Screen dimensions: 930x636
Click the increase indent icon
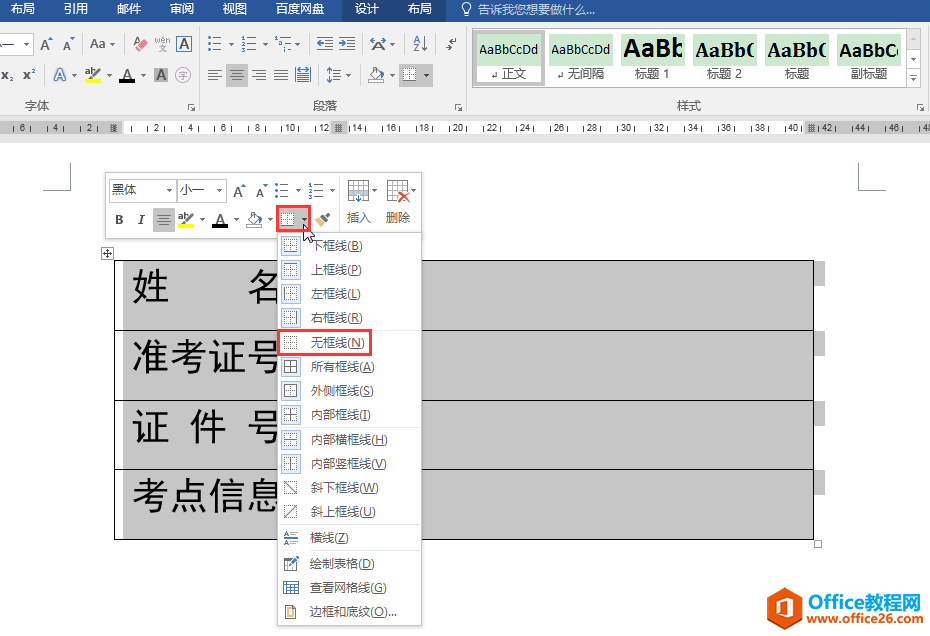tap(347, 43)
